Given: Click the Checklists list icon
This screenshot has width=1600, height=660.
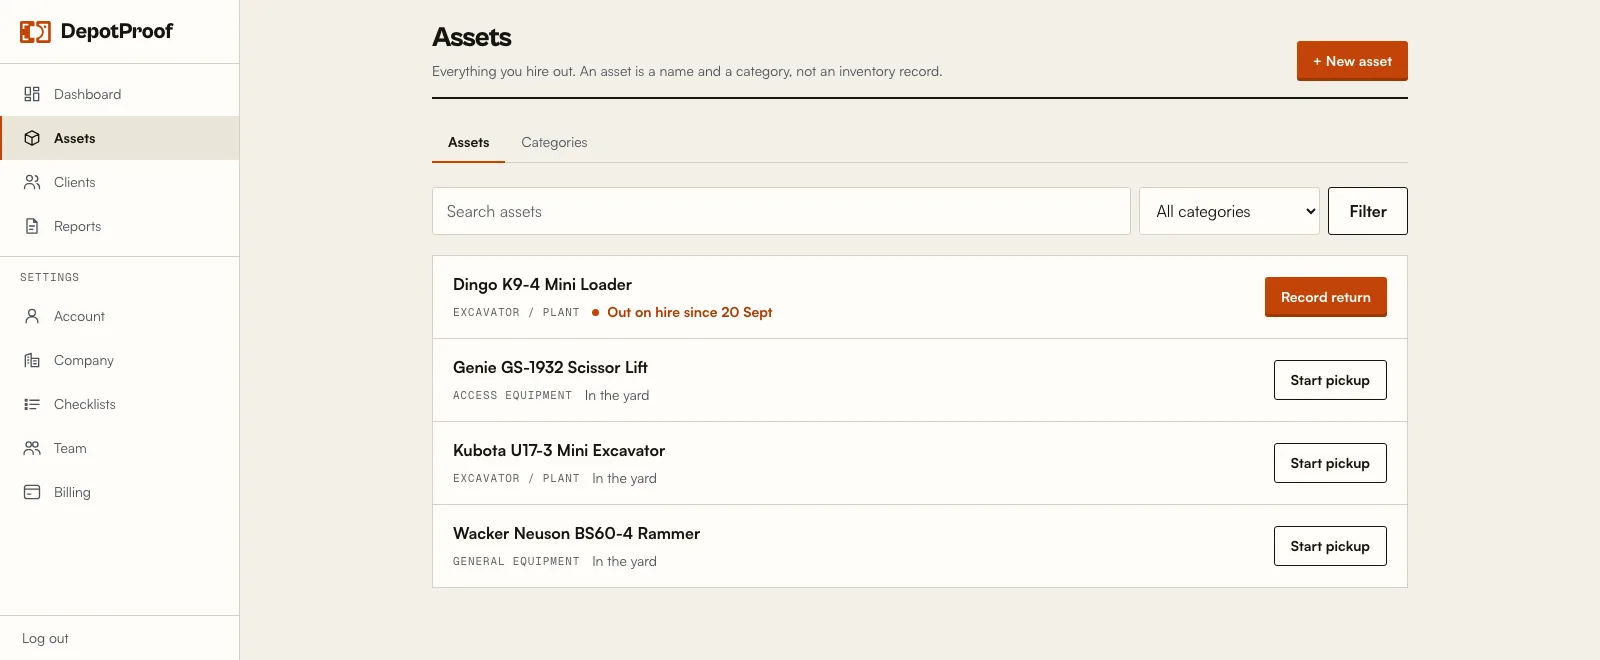Looking at the screenshot, I should 32,404.
